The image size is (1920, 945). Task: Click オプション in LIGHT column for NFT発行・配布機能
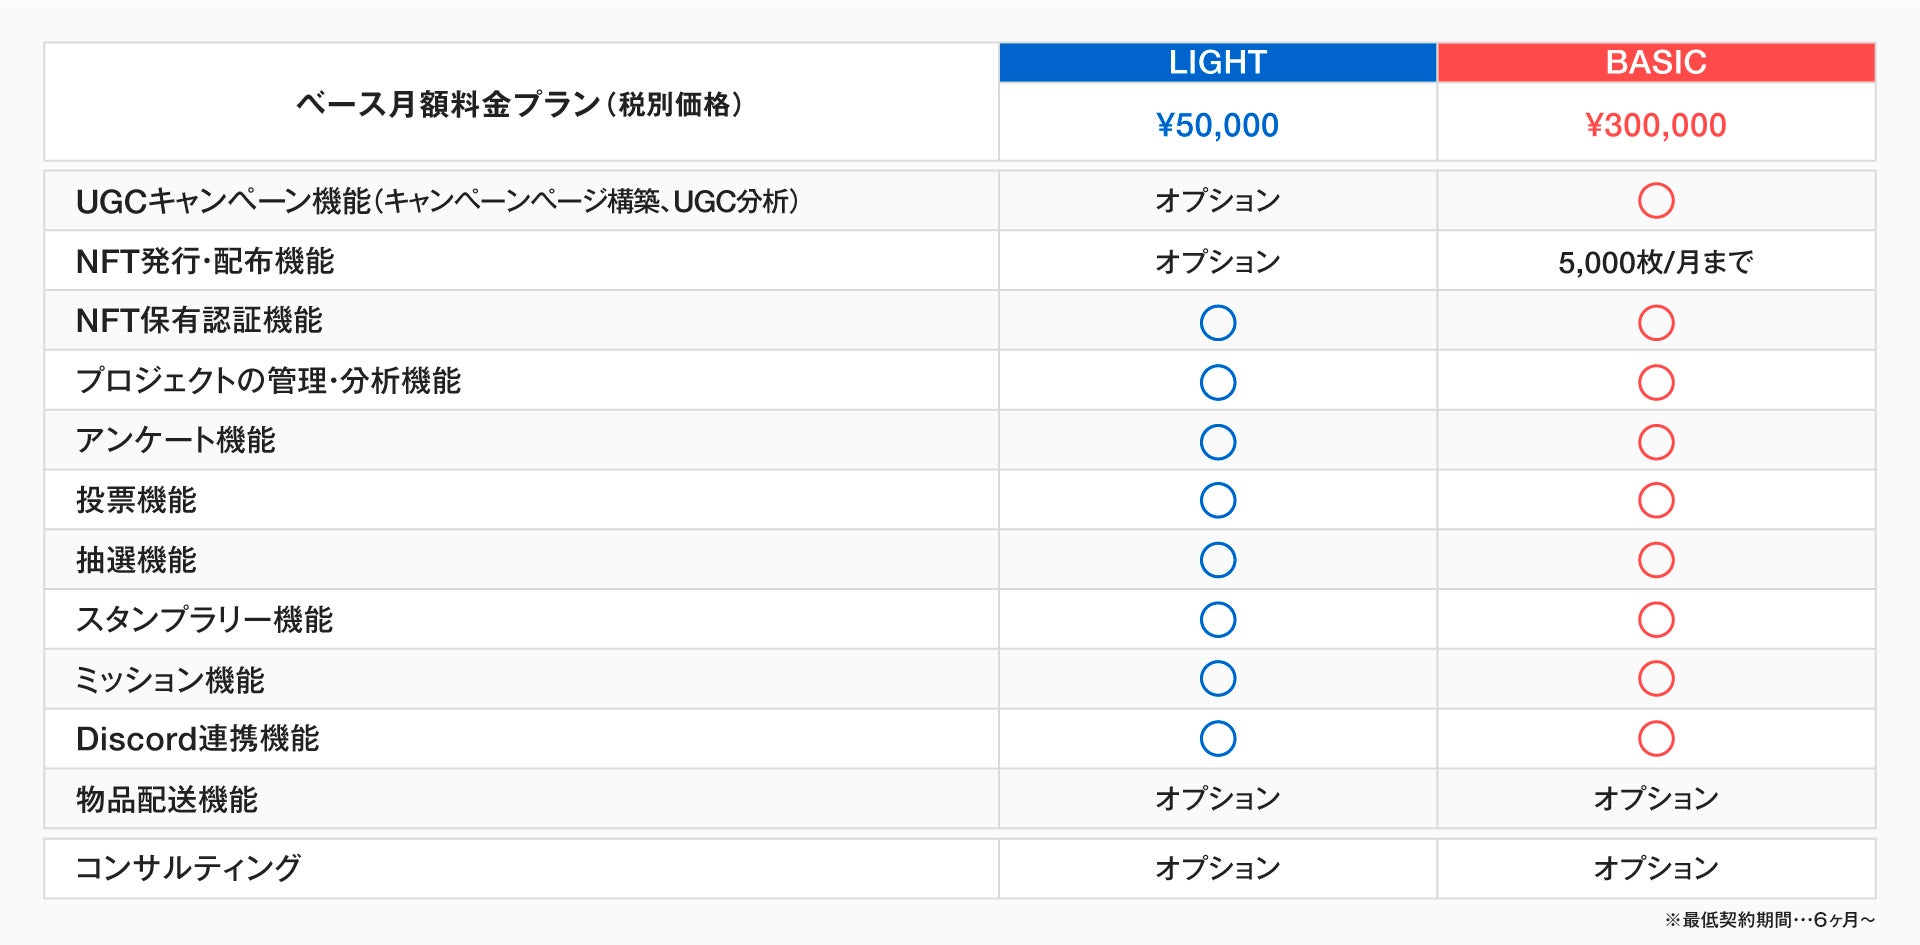point(1217,262)
